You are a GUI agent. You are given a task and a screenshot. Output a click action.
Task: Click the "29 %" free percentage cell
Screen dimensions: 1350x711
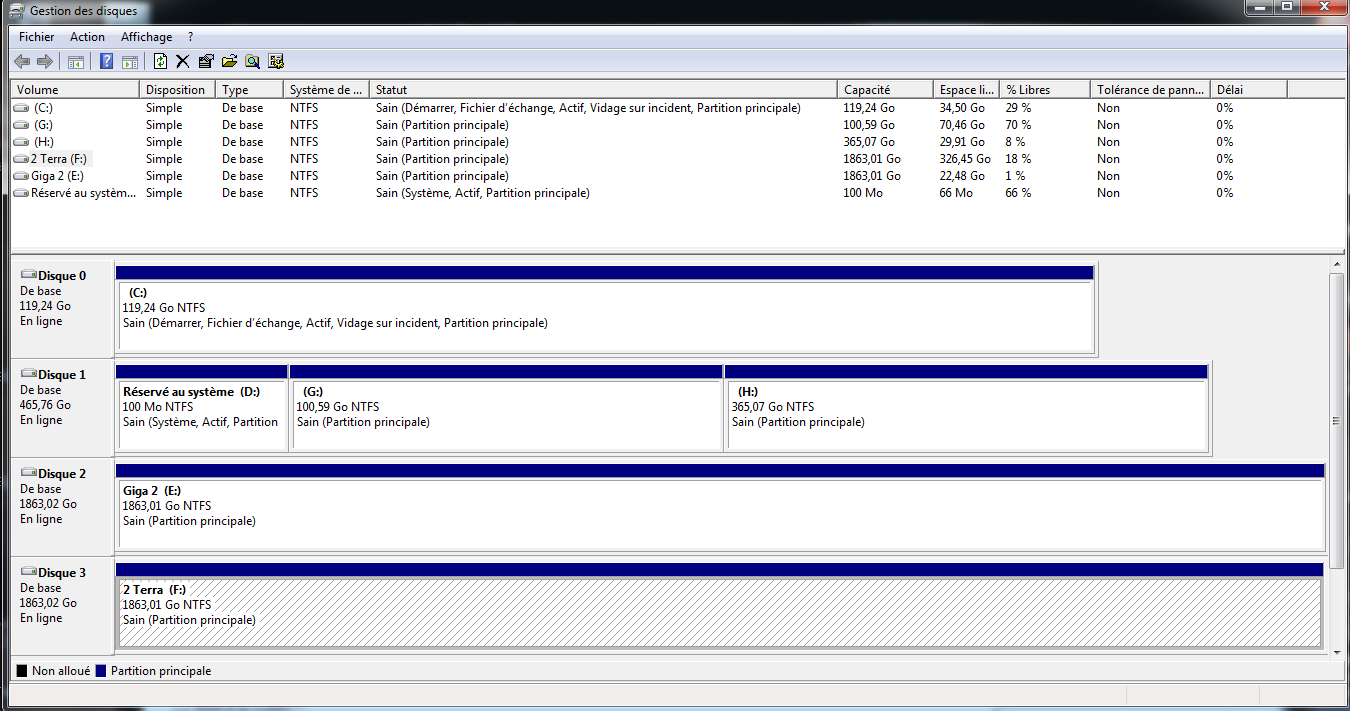coord(1019,108)
